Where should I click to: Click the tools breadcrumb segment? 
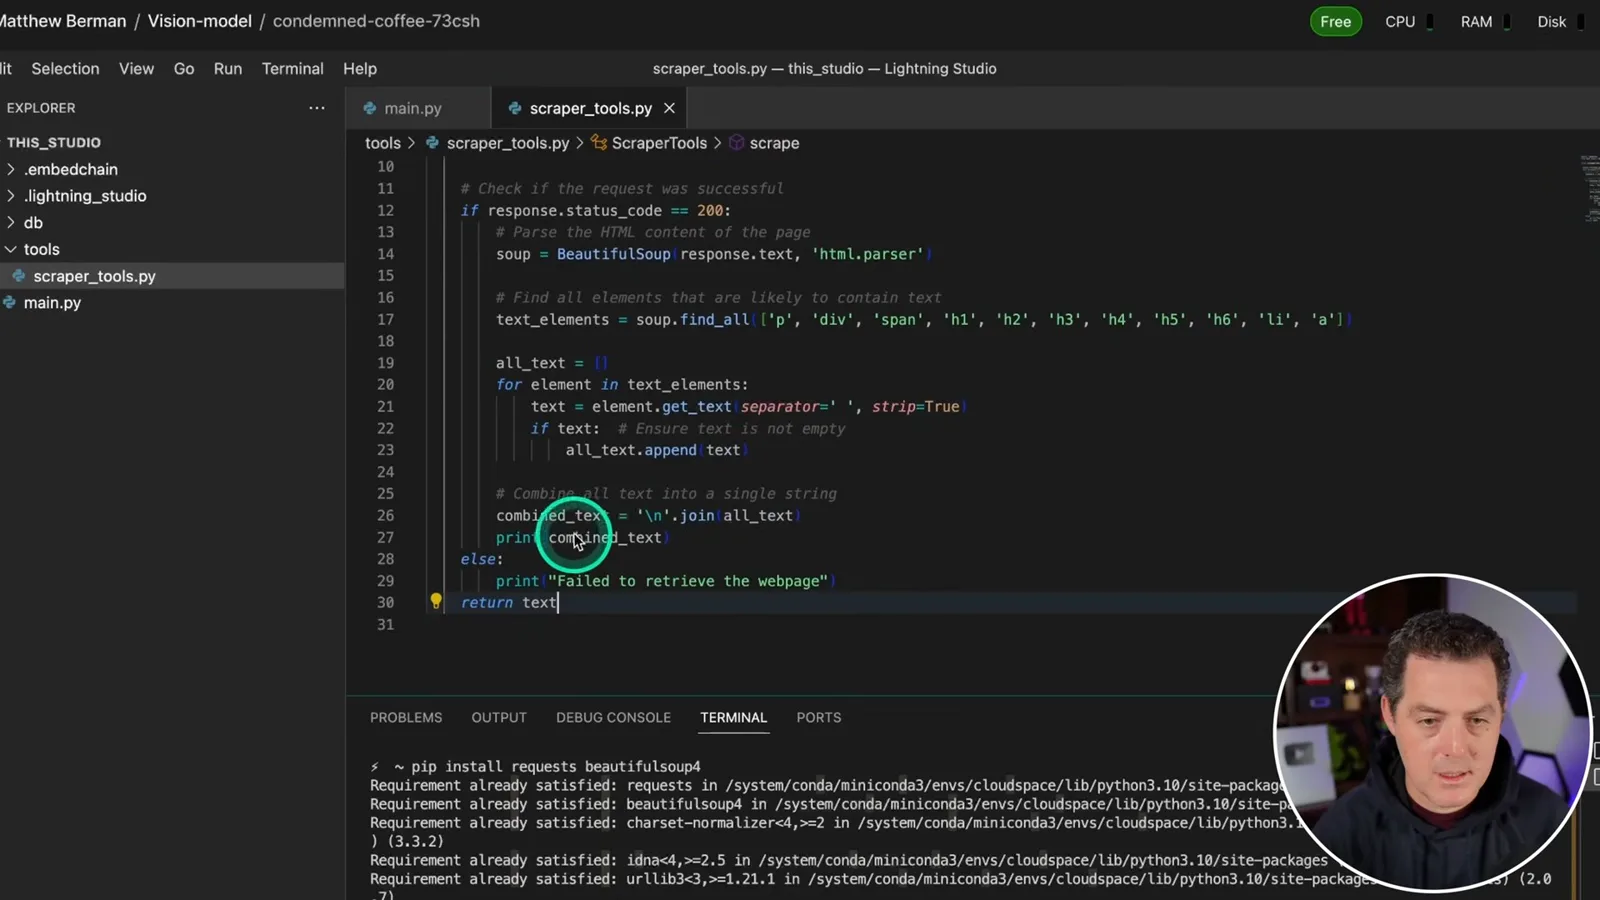382,143
